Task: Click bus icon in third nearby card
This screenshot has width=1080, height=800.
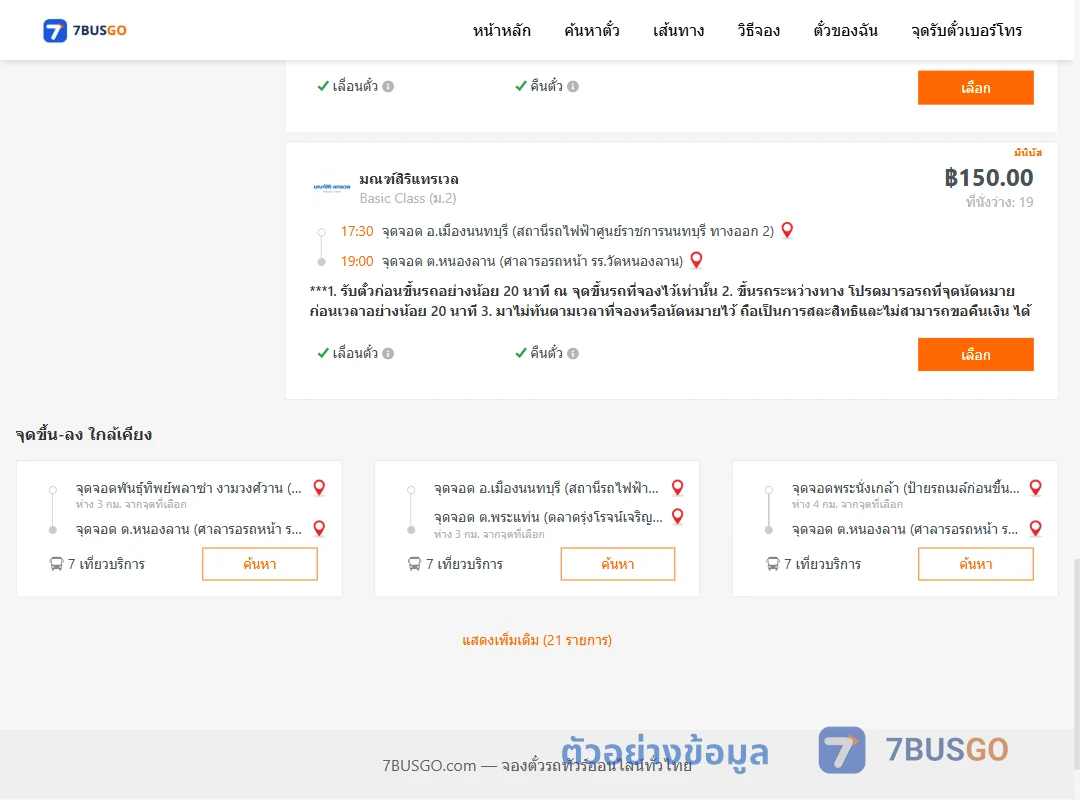Action: [x=773, y=564]
